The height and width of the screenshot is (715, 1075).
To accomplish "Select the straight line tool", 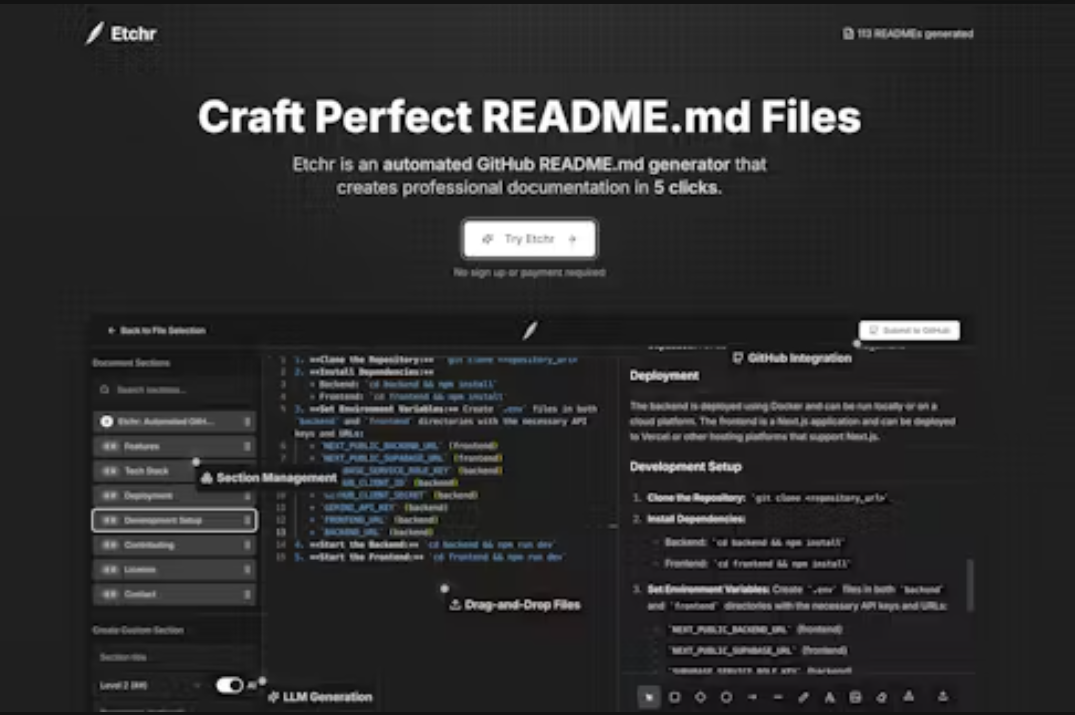I will point(777,697).
